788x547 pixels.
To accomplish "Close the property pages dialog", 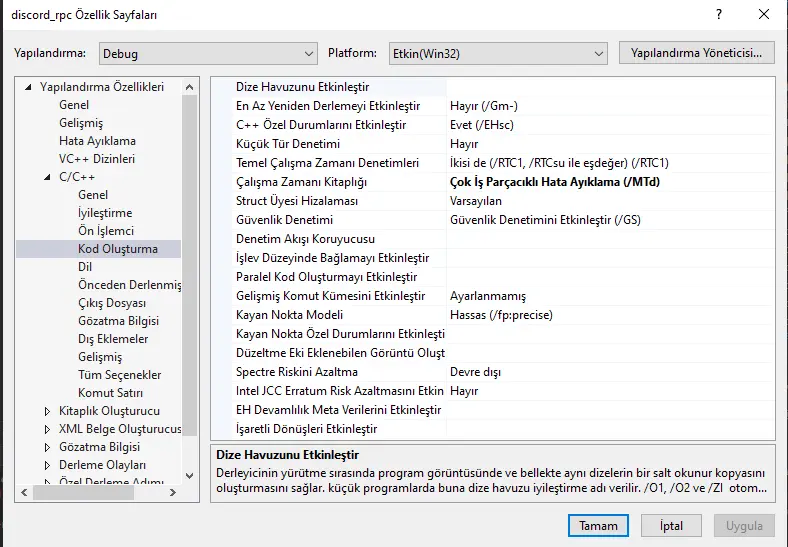I will (763, 15).
